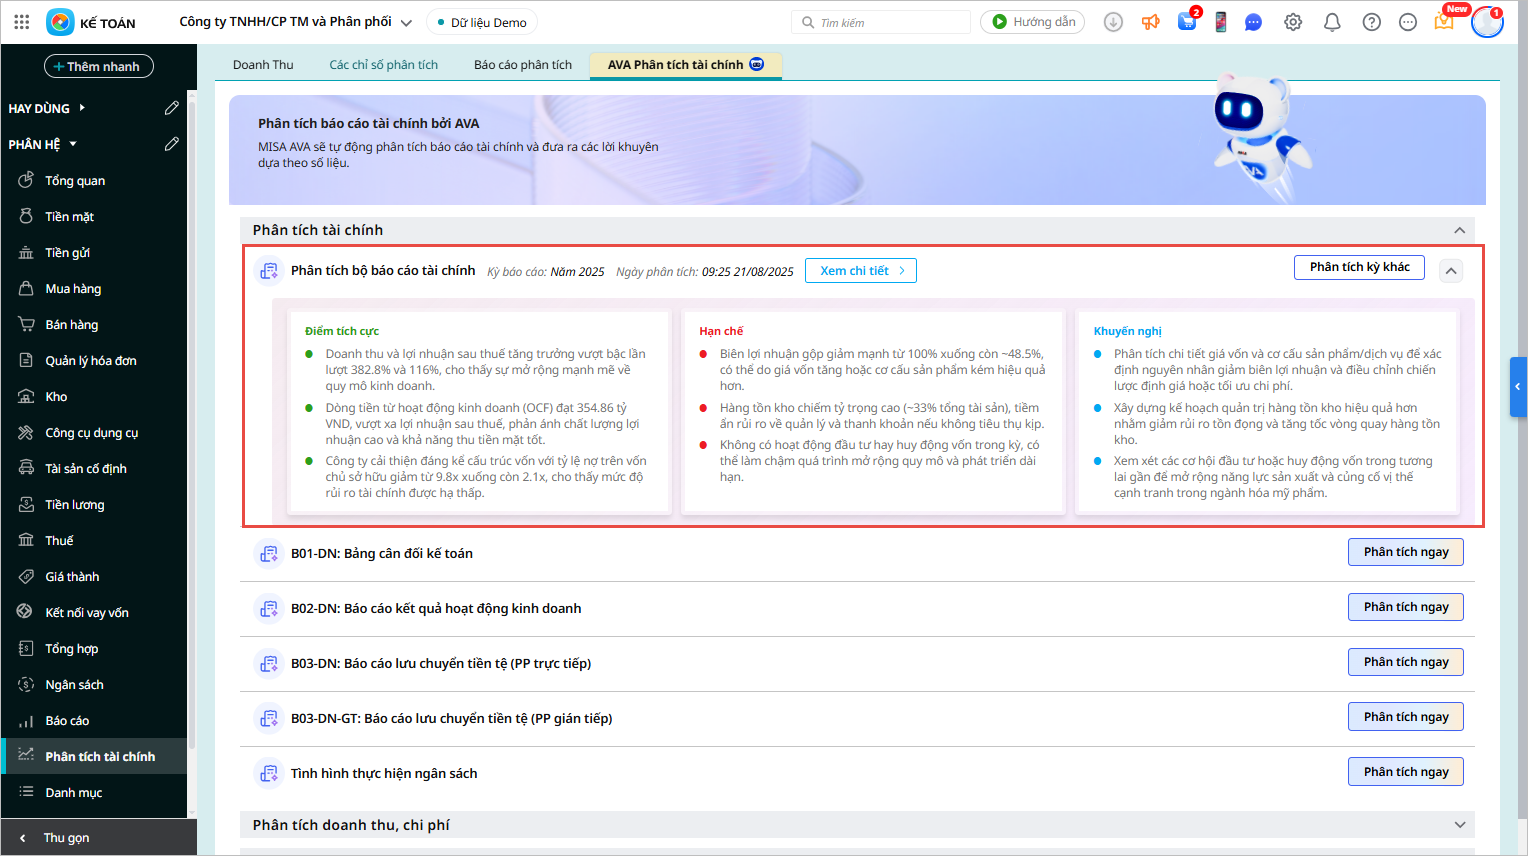Screen dimensions: 1528x856
Task: Click Xem chi tiết link button
Action: (x=861, y=271)
